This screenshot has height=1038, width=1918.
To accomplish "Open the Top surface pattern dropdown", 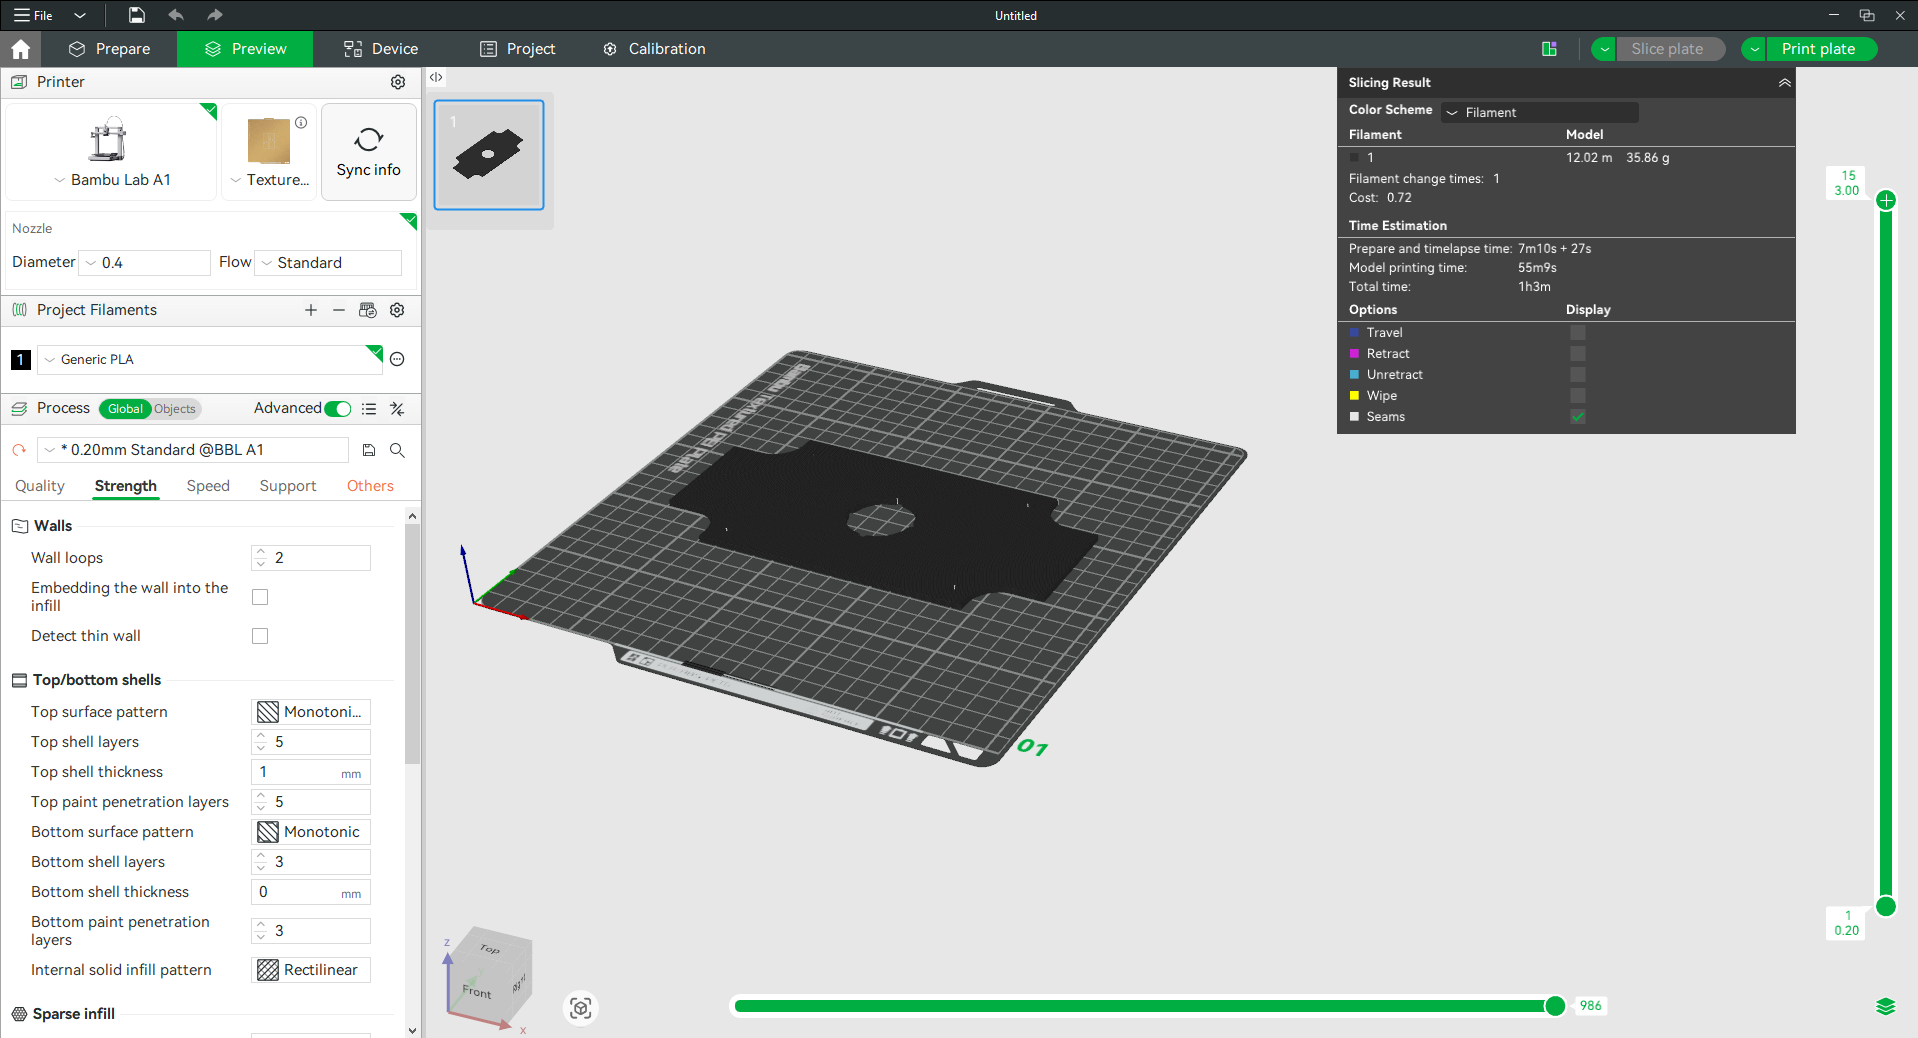I will point(311,712).
